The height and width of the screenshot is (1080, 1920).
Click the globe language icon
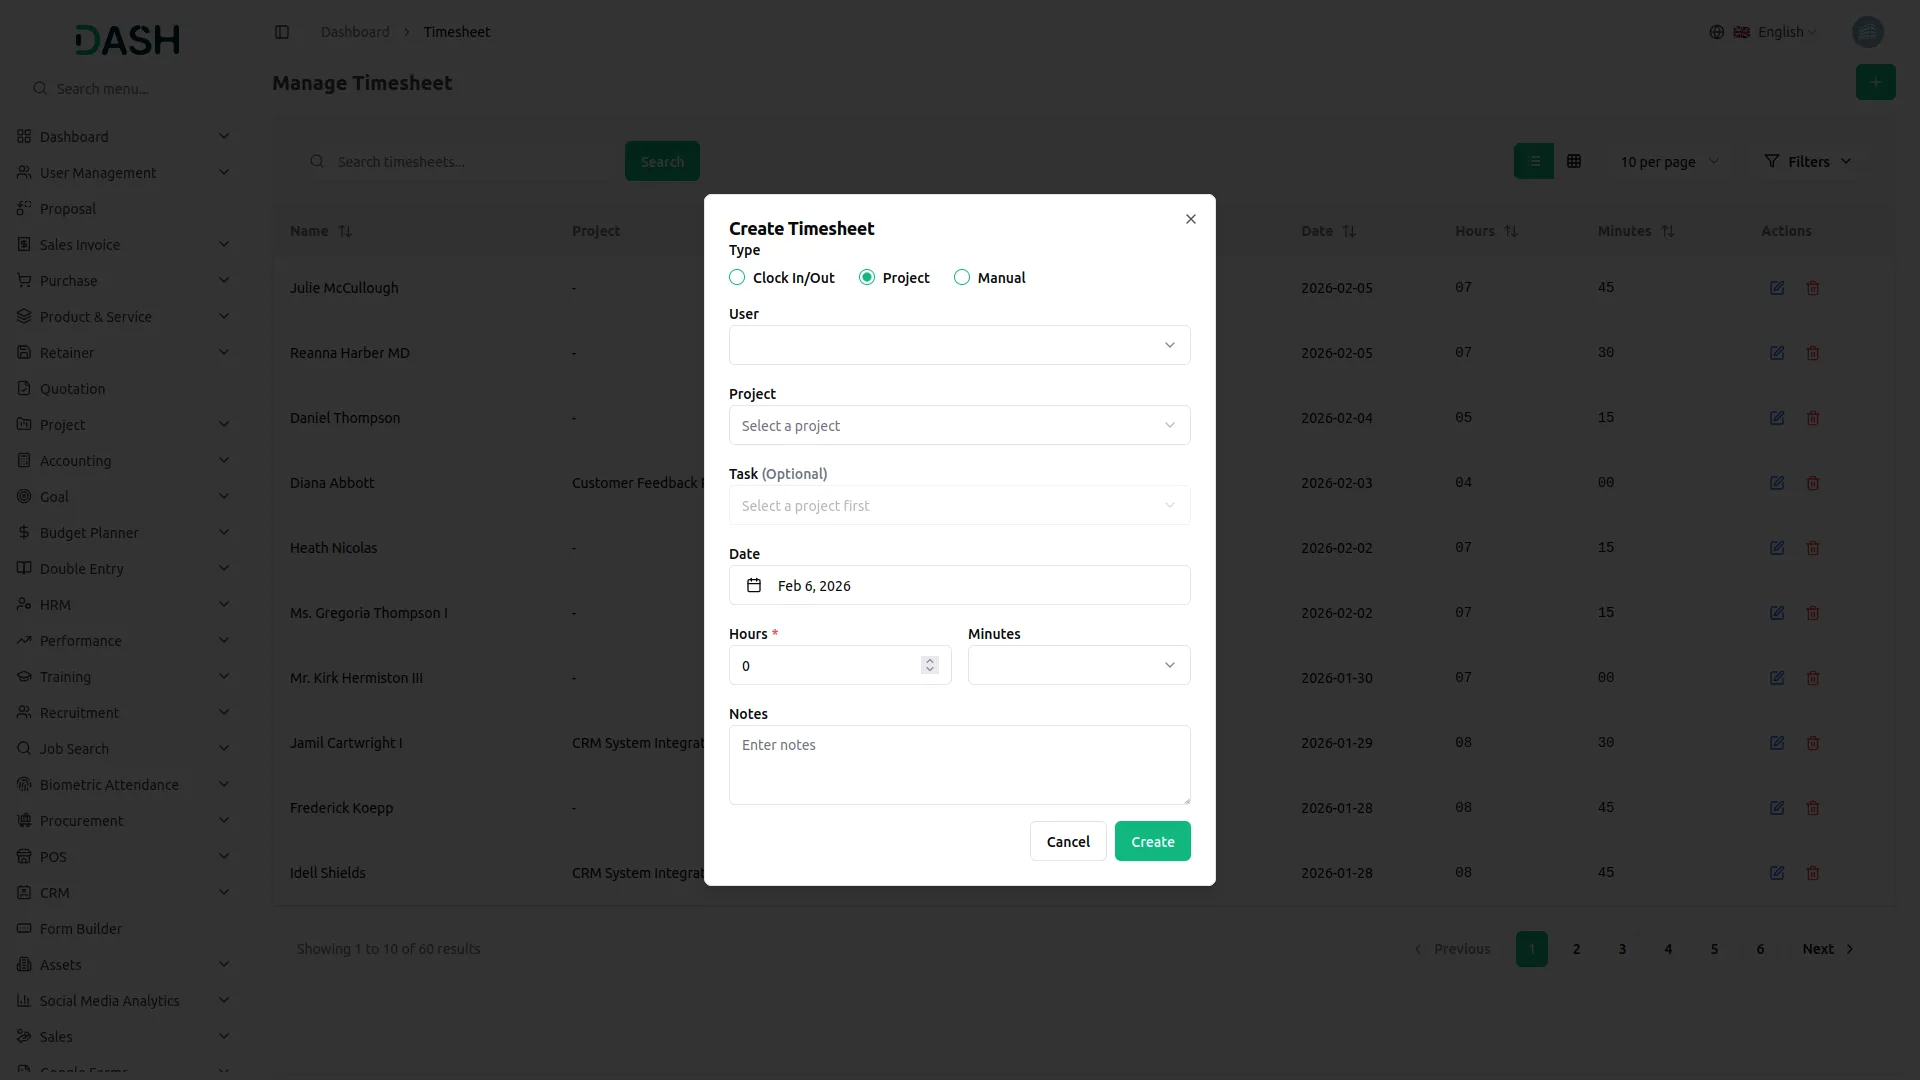pos(1717,31)
